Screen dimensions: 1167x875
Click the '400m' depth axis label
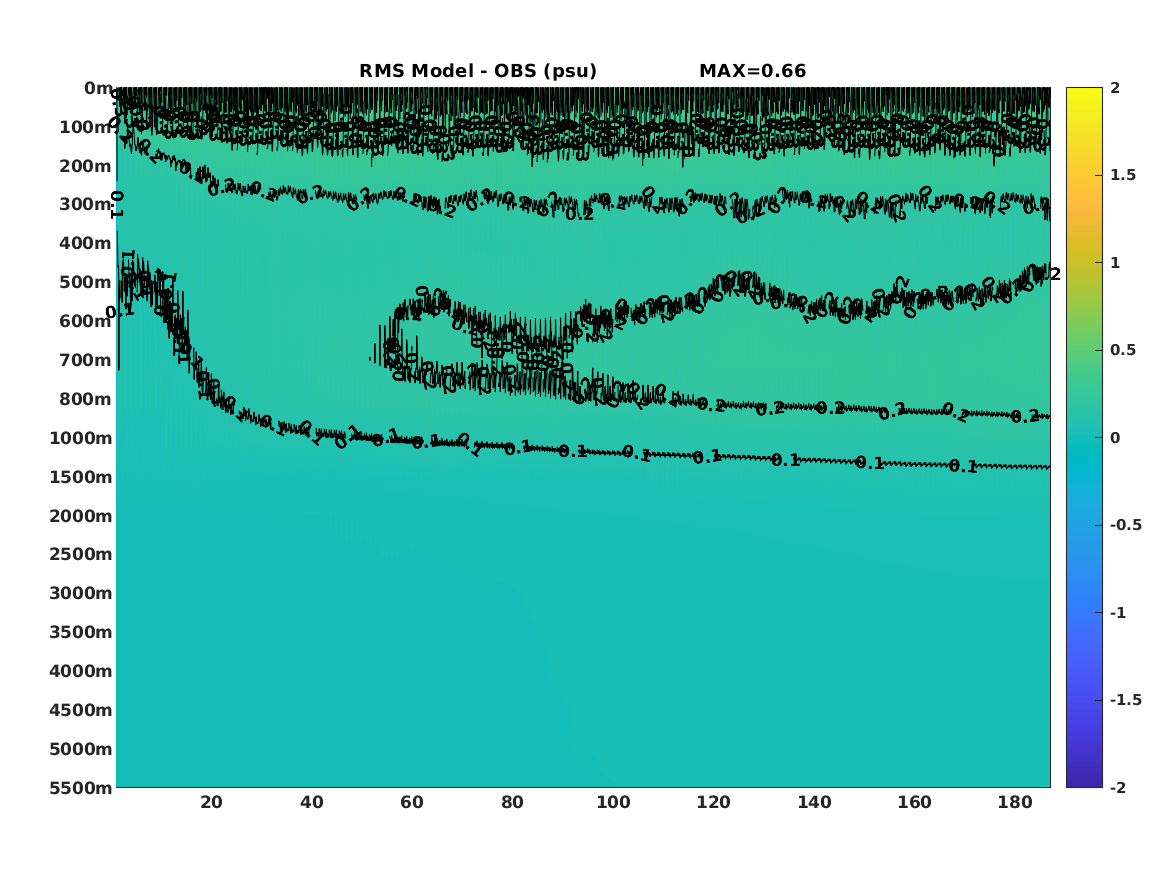click(x=86, y=243)
